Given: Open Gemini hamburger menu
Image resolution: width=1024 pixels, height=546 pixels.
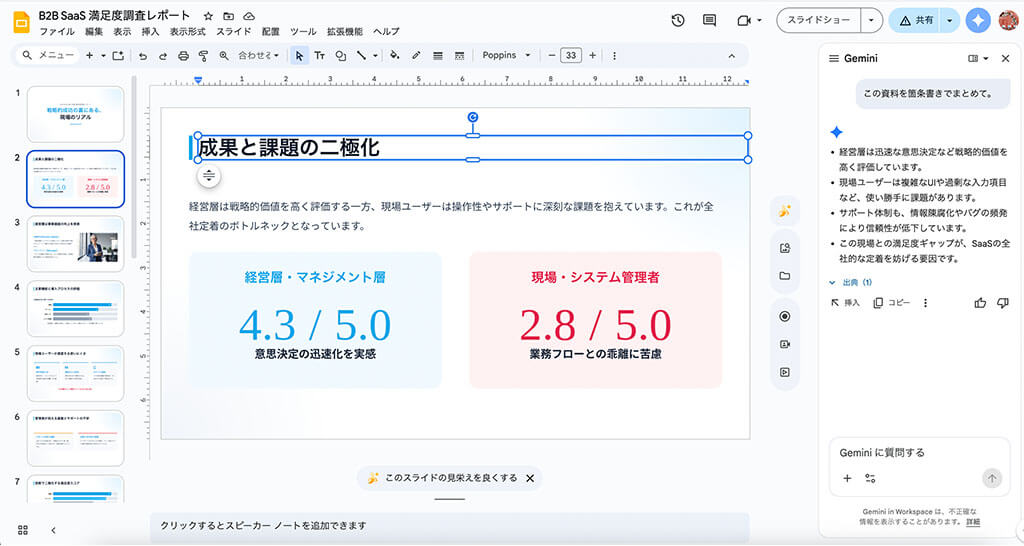Looking at the screenshot, I should 834,58.
